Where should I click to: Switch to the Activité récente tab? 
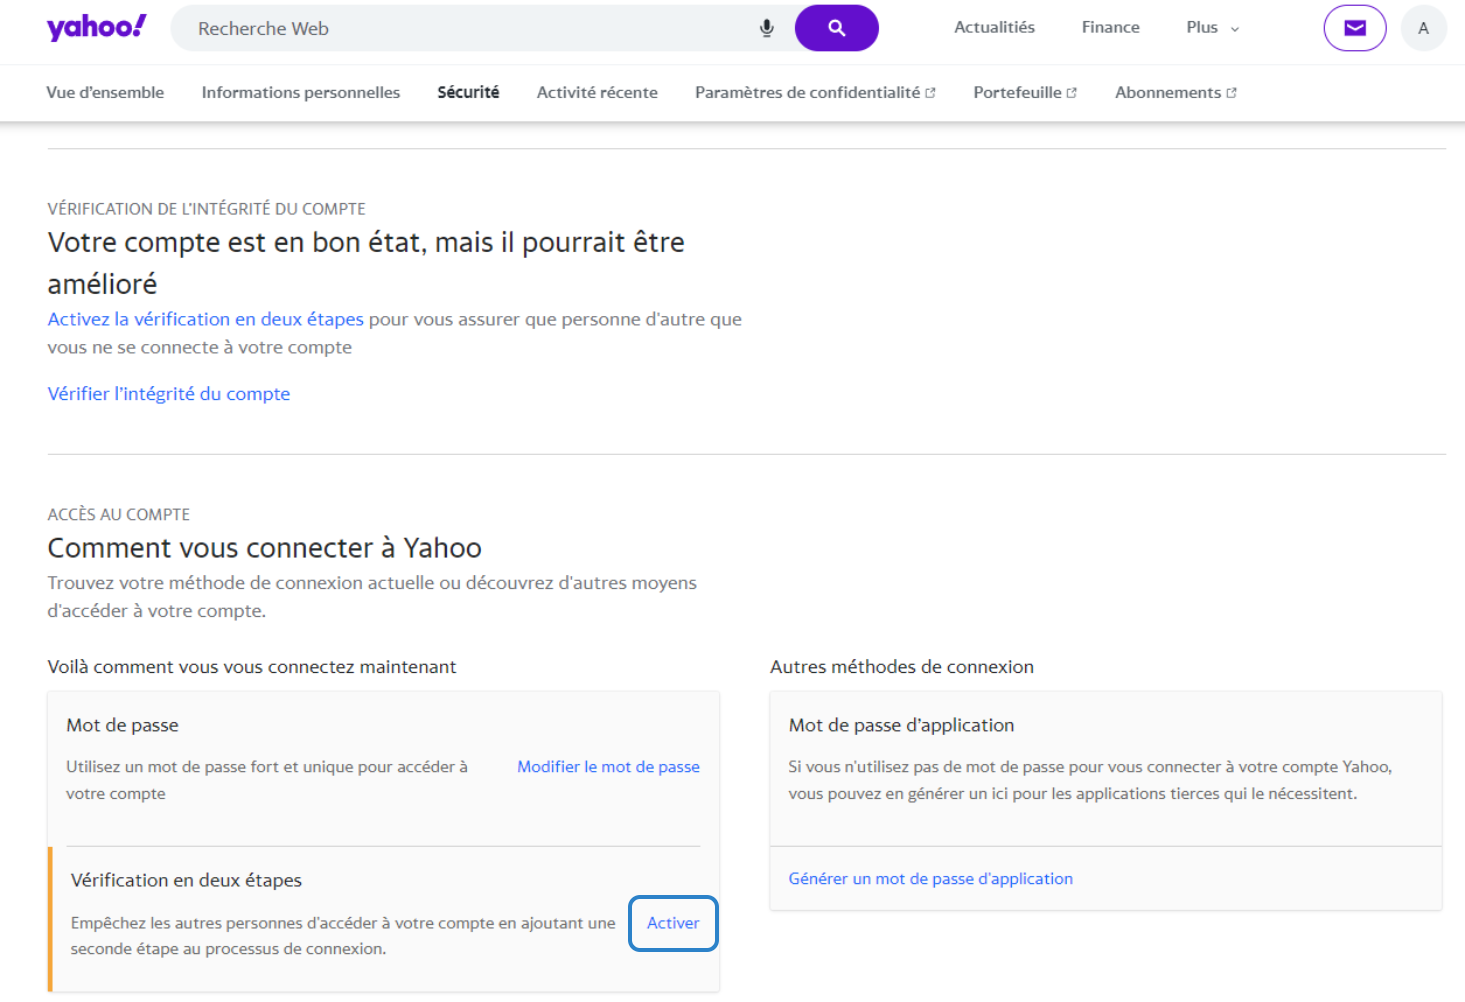coord(597,92)
